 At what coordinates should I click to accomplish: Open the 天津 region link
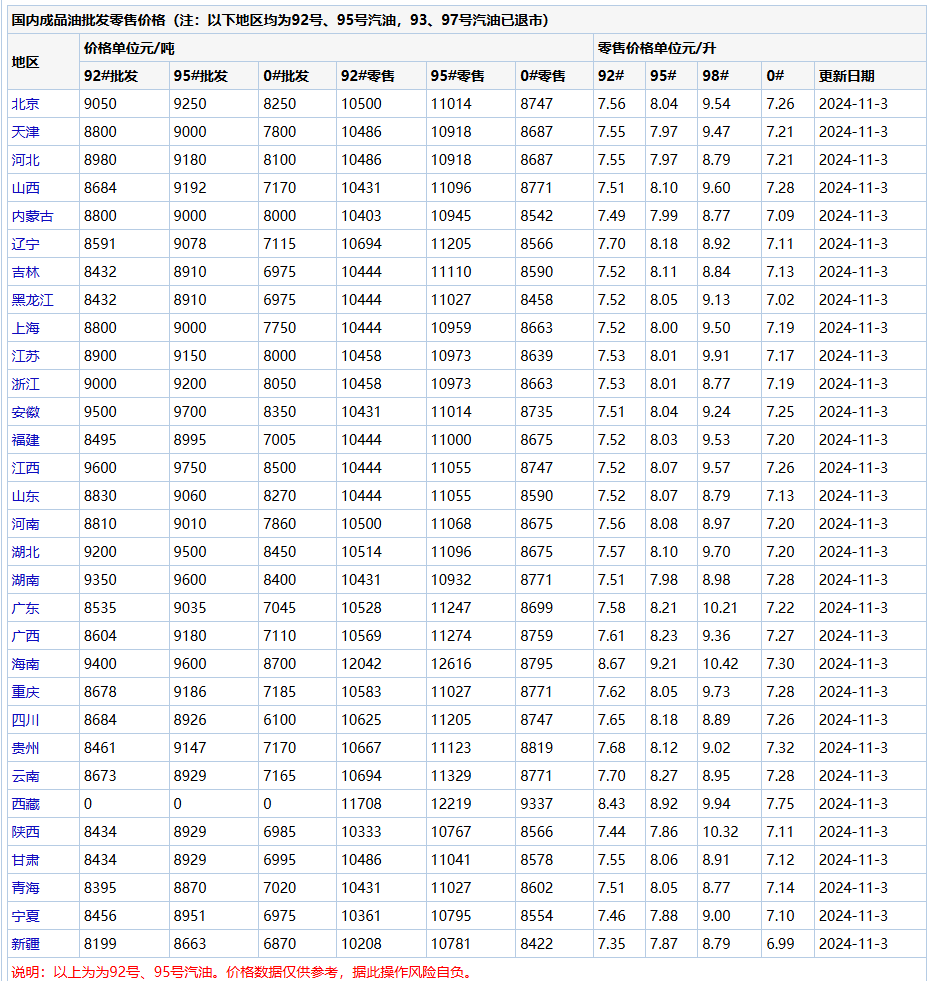point(25,132)
